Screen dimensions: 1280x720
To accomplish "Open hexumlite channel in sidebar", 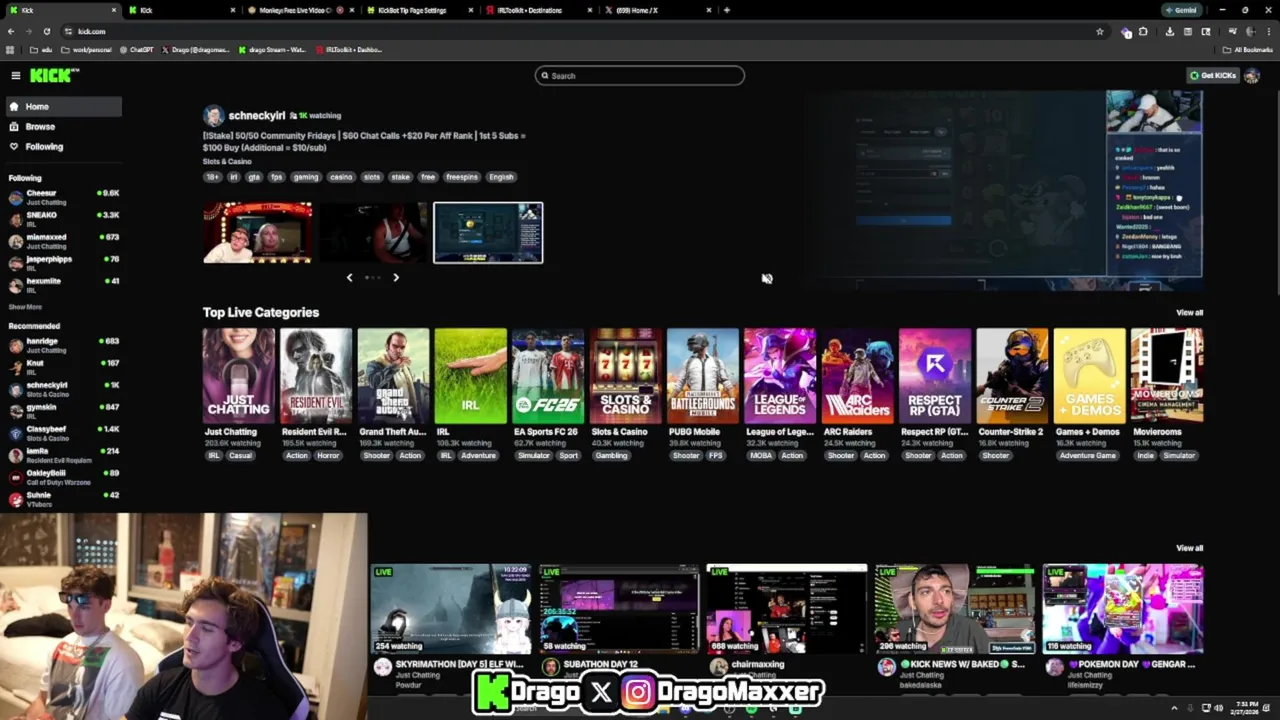I will tap(62, 285).
